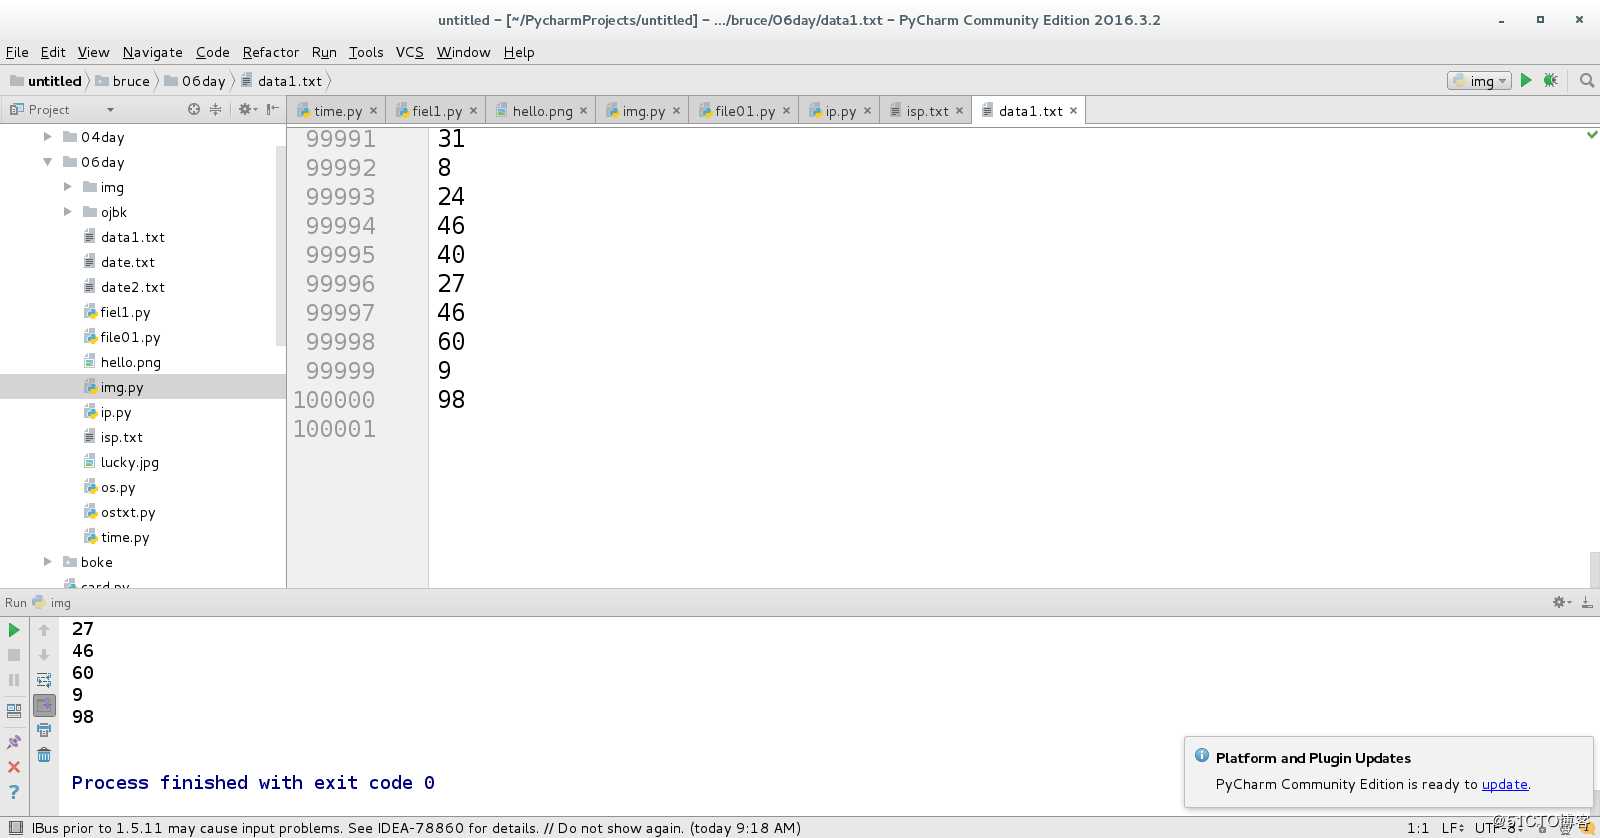
Task: Select data1.txt in the project tree
Action: 132,237
